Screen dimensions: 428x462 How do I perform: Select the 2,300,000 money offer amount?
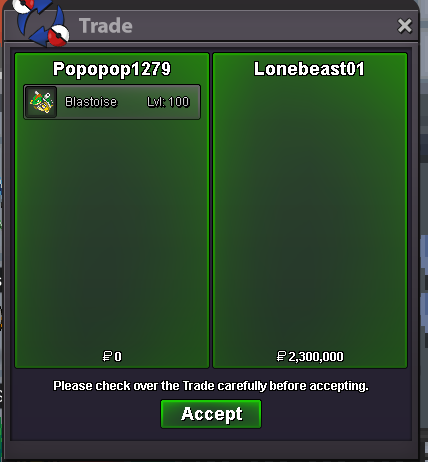point(316,357)
